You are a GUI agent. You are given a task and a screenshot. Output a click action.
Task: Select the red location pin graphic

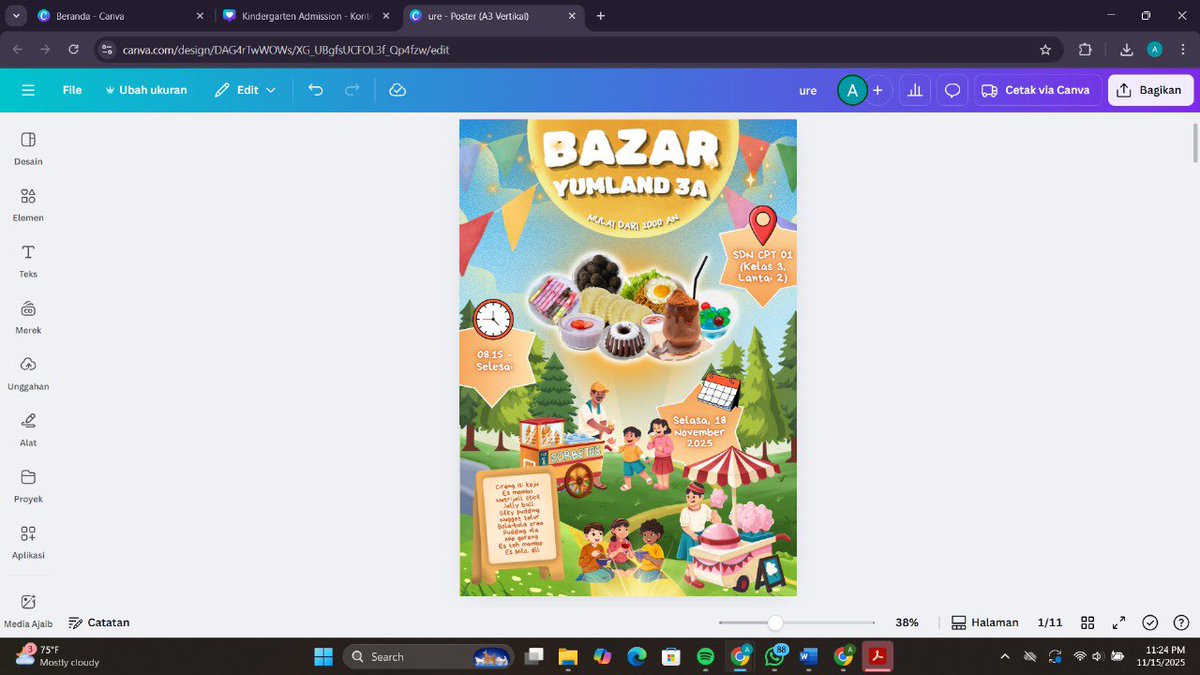tap(763, 225)
